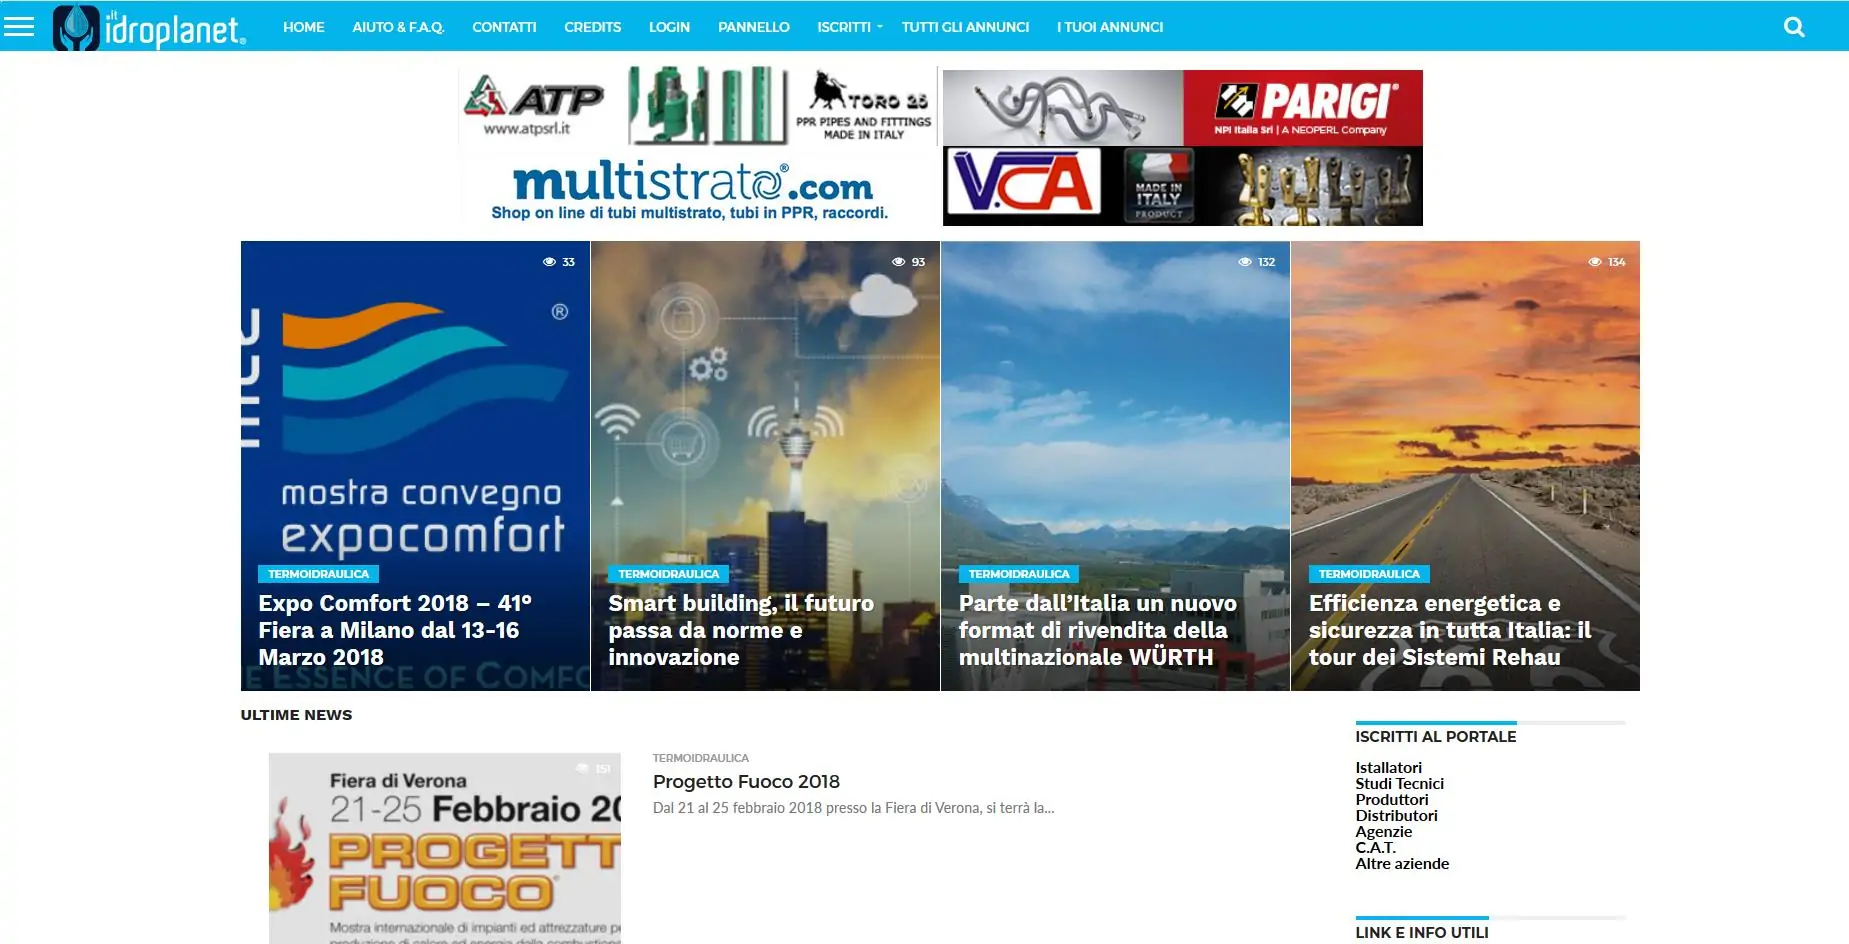The width and height of the screenshot is (1849, 944).
Task: Open Sistemi Rehau tour article headline
Action: click(x=1450, y=630)
